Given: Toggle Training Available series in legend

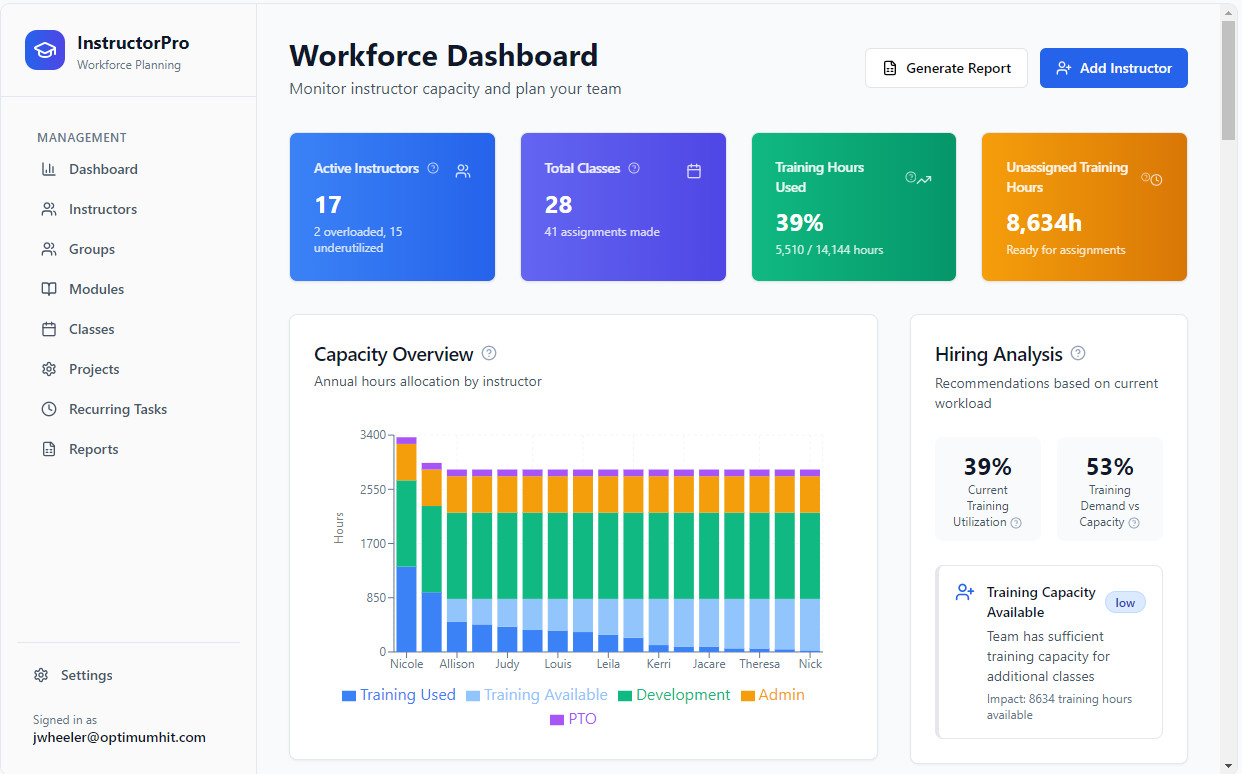Looking at the screenshot, I should coord(537,695).
